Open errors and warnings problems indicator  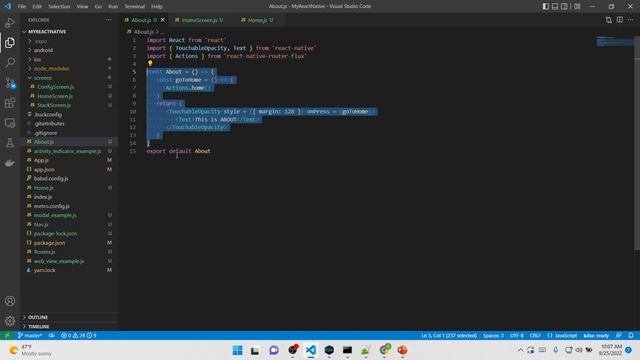coord(78,336)
